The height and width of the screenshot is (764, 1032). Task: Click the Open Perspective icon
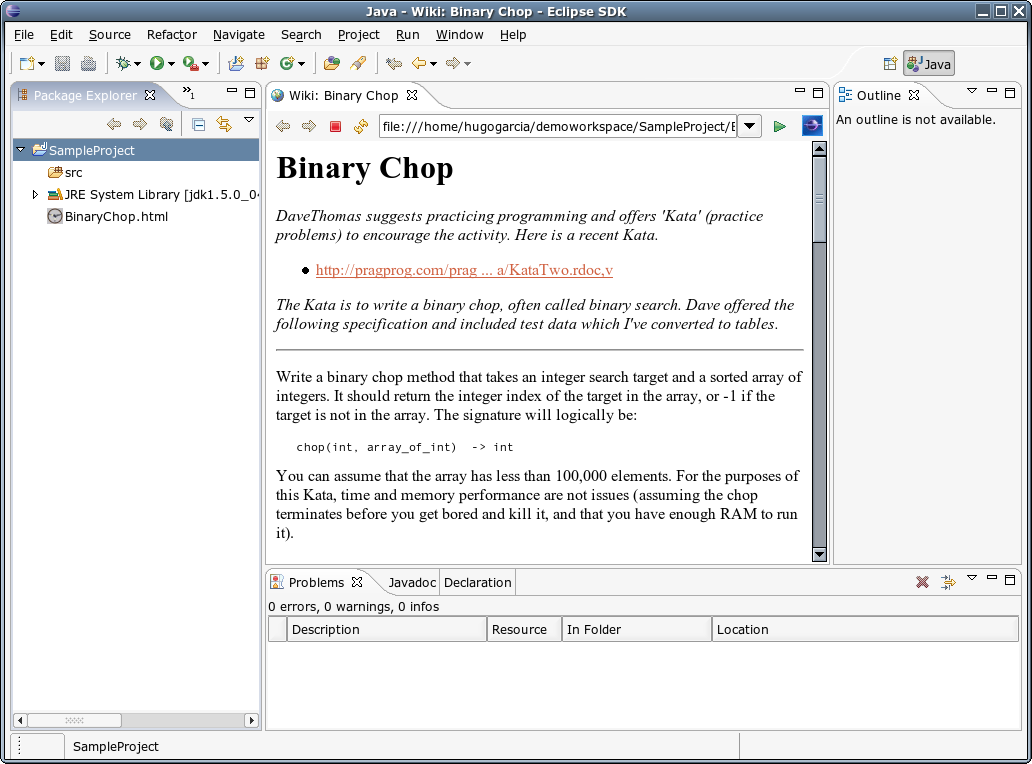pos(889,64)
